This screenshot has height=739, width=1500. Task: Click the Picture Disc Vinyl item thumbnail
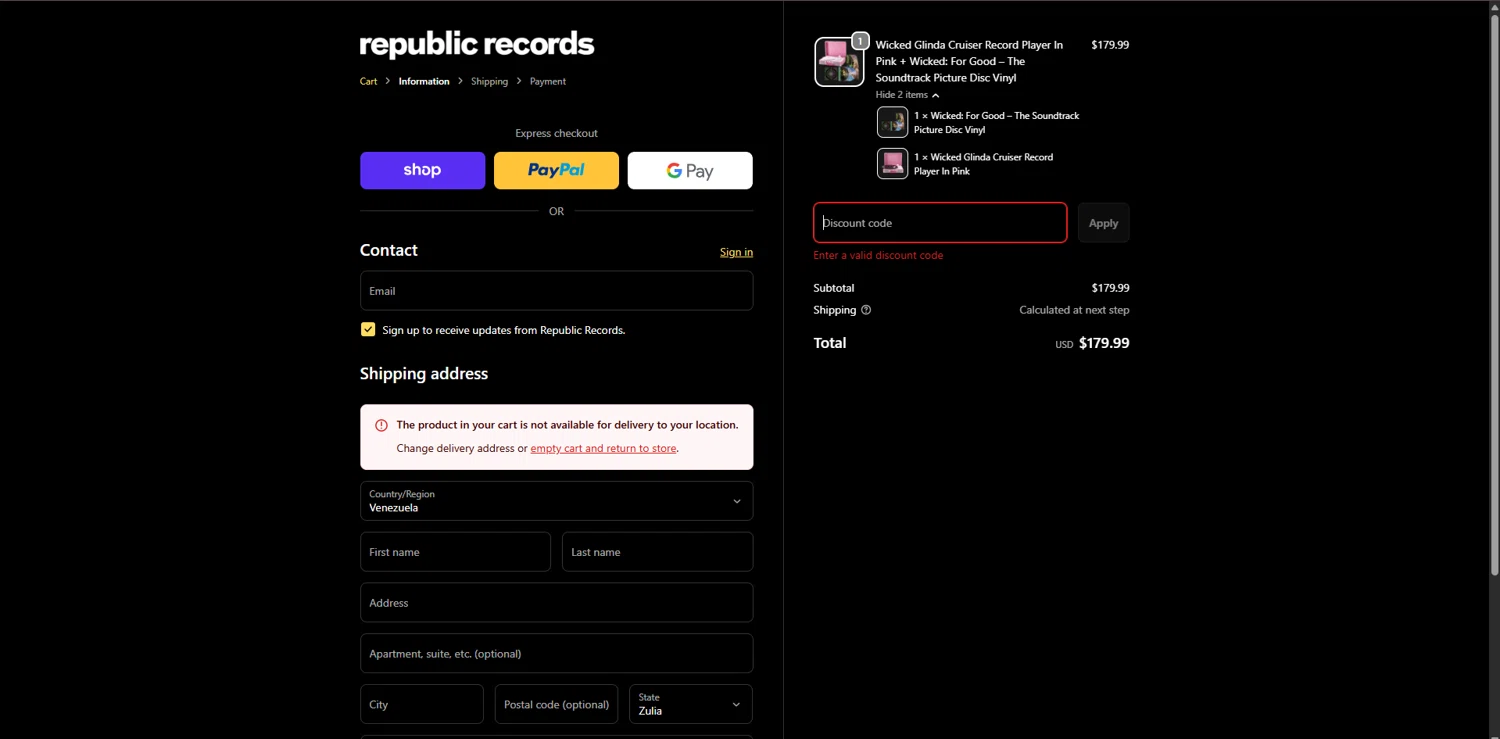click(892, 122)
